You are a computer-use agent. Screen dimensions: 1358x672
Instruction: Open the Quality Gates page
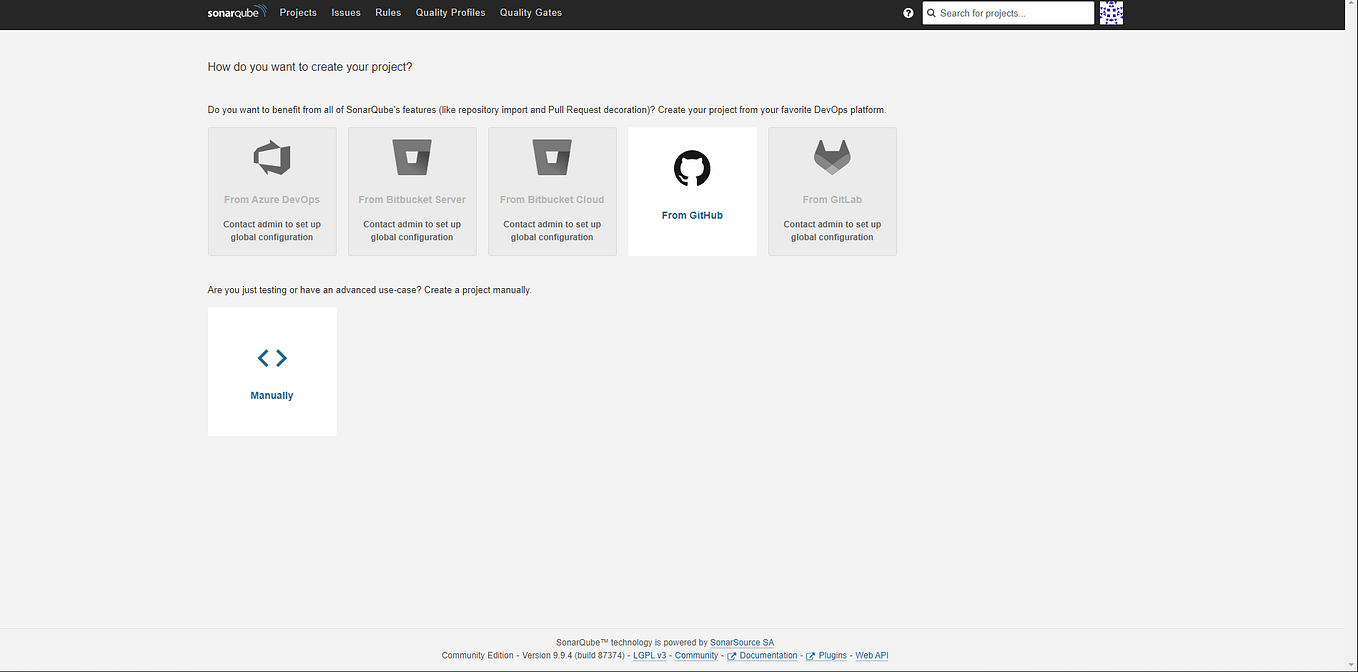(530, 12)
